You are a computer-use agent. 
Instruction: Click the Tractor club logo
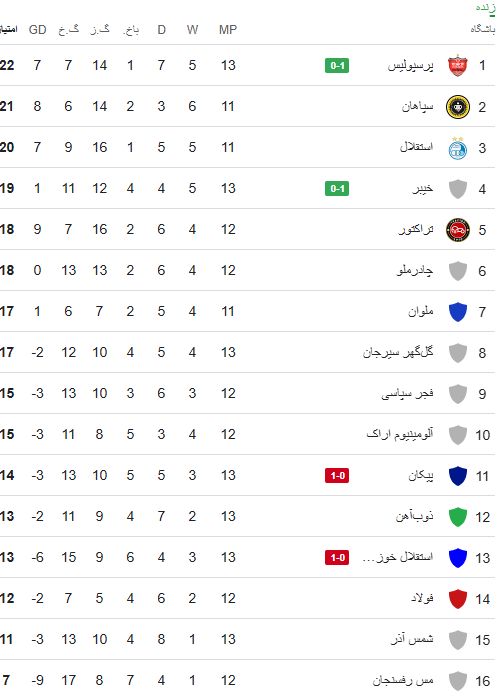457,230
